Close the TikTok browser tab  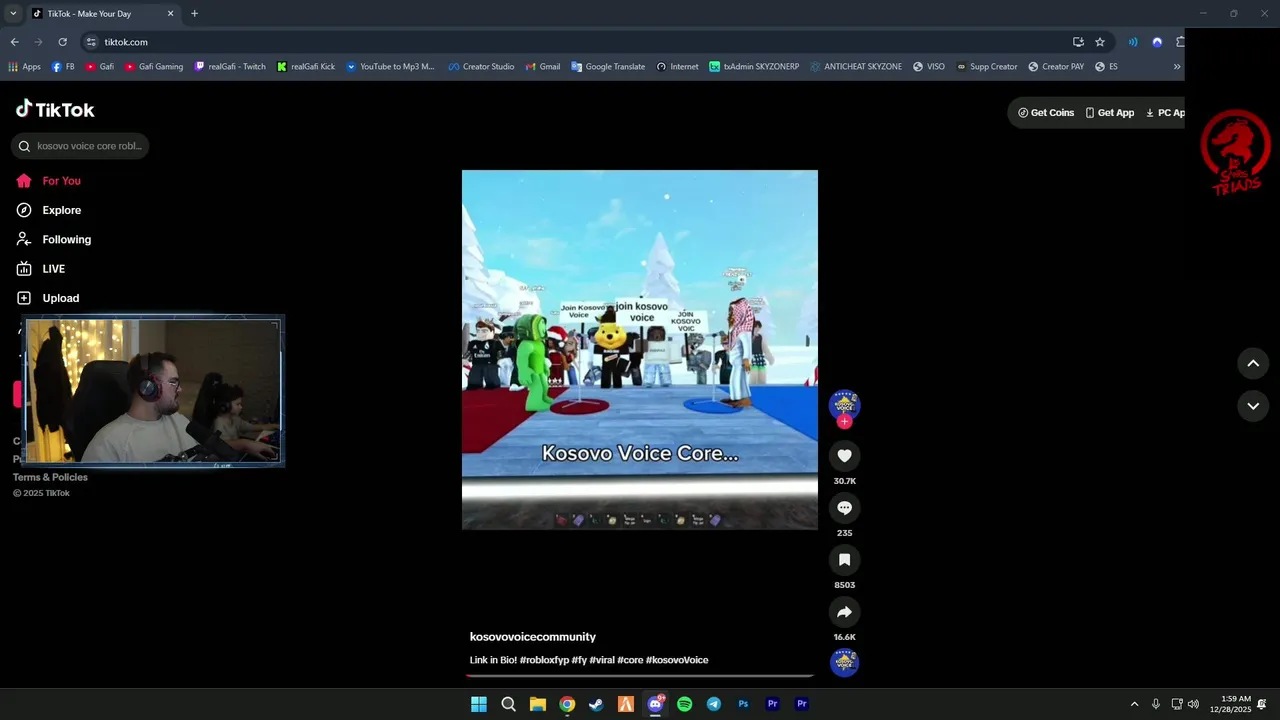point(170,13)
